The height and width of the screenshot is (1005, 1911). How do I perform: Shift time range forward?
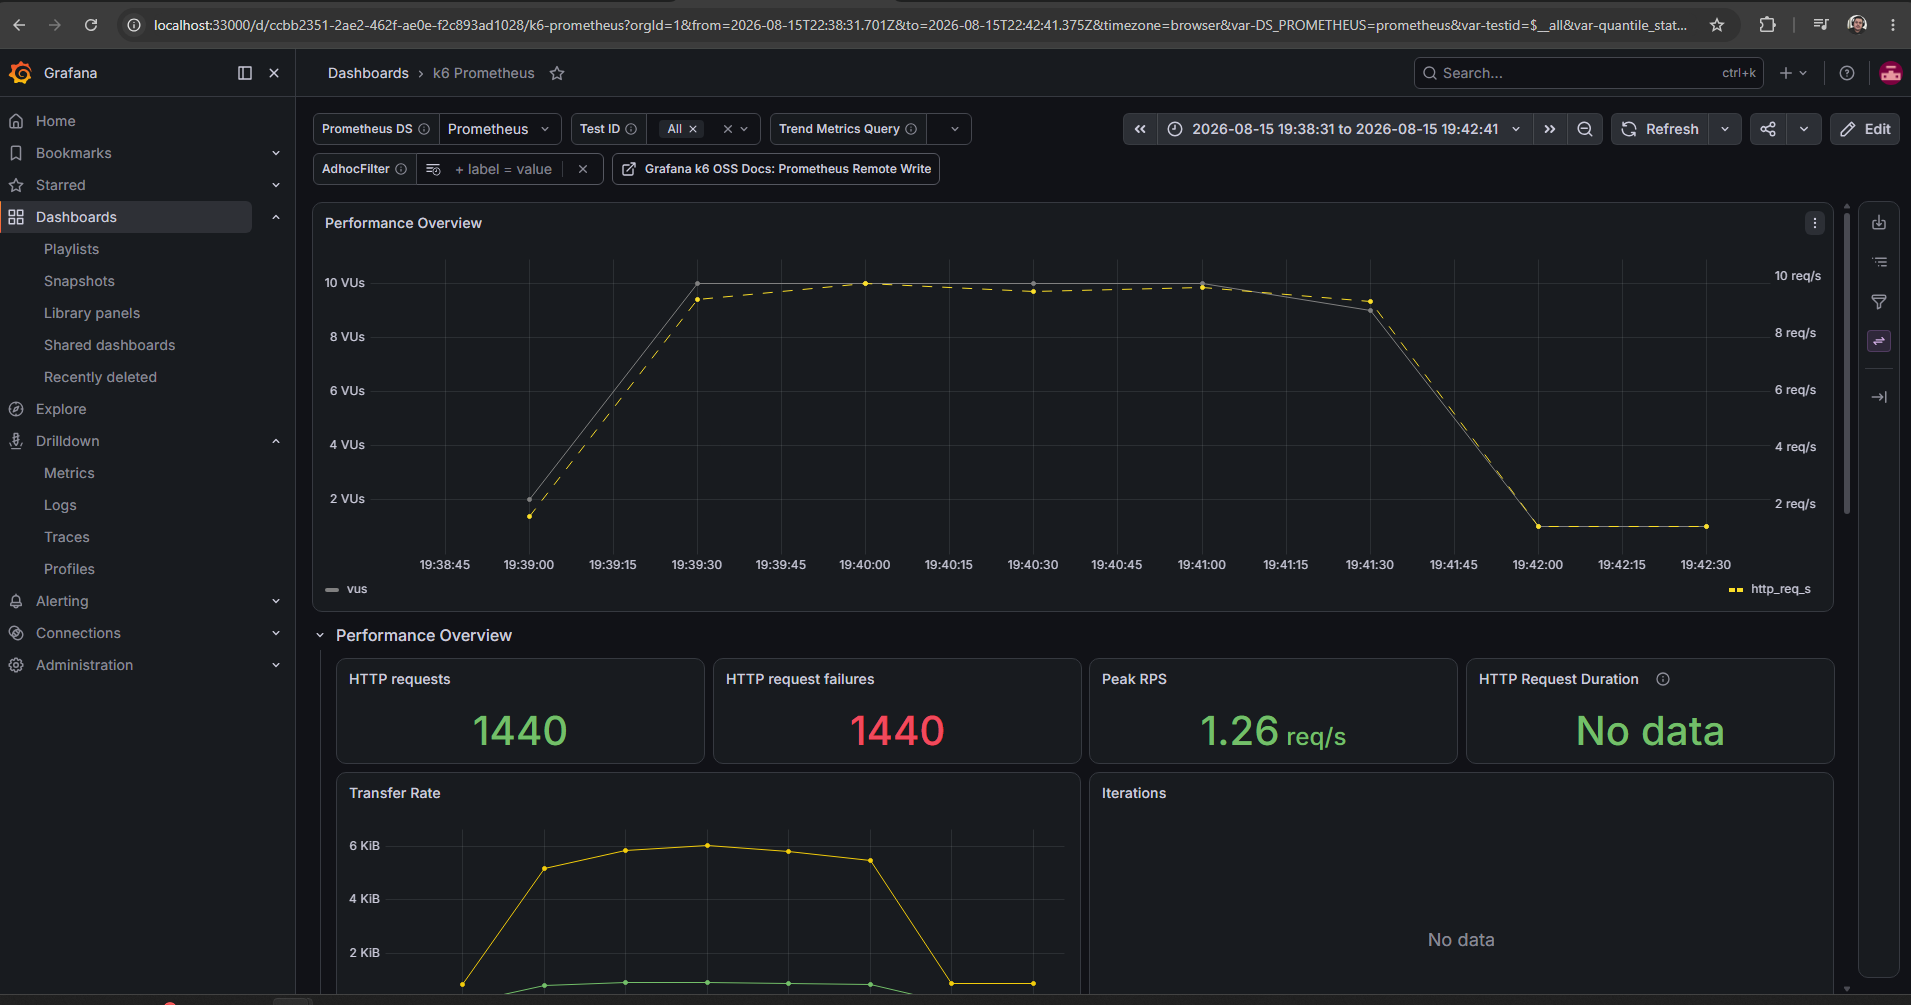1549,129
